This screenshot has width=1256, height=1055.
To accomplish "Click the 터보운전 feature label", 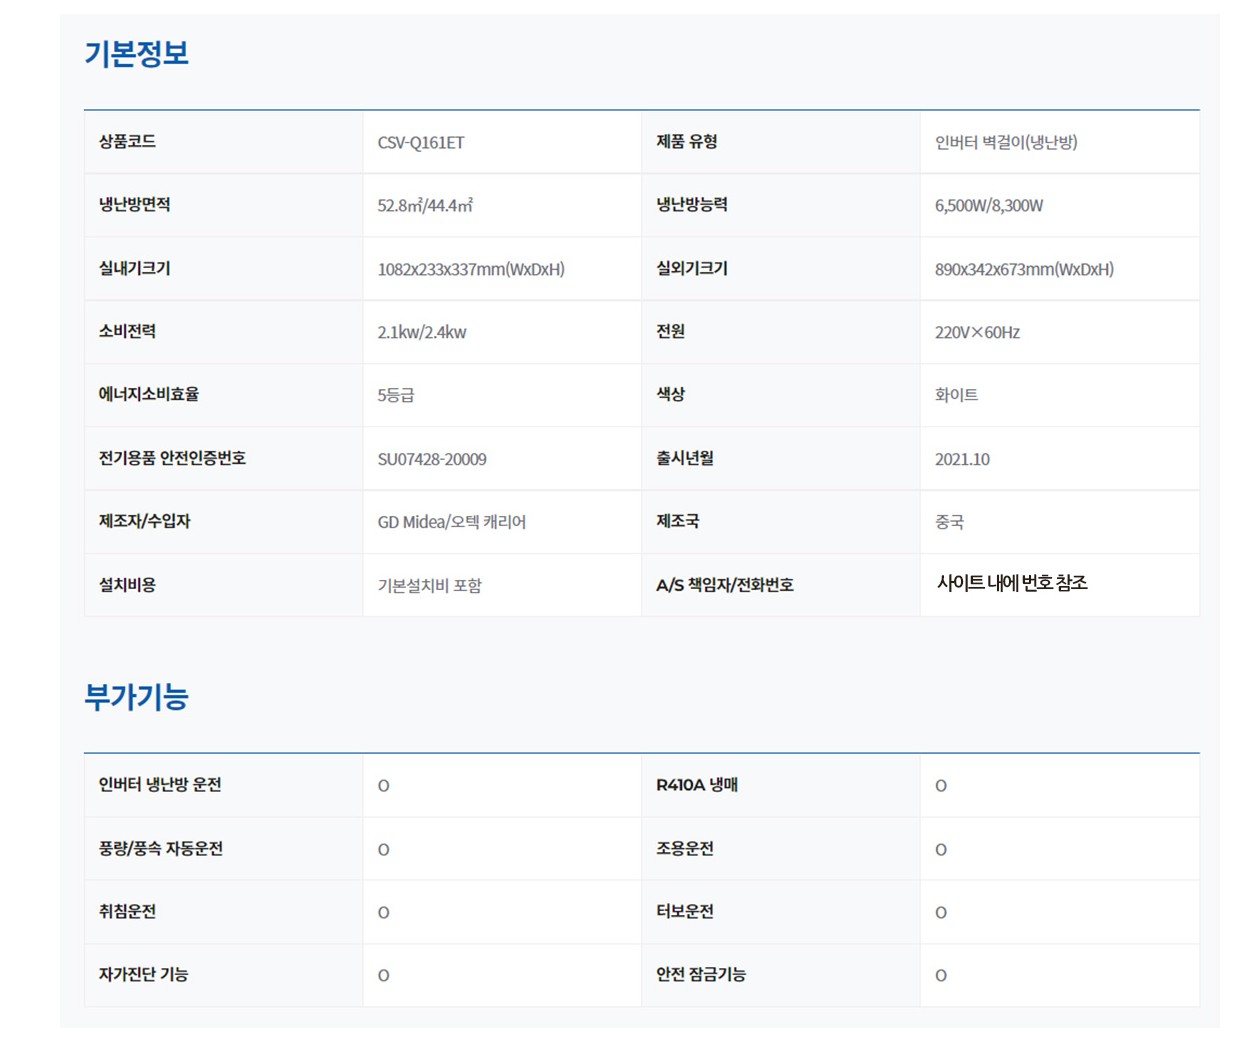I will pos(684,911).
